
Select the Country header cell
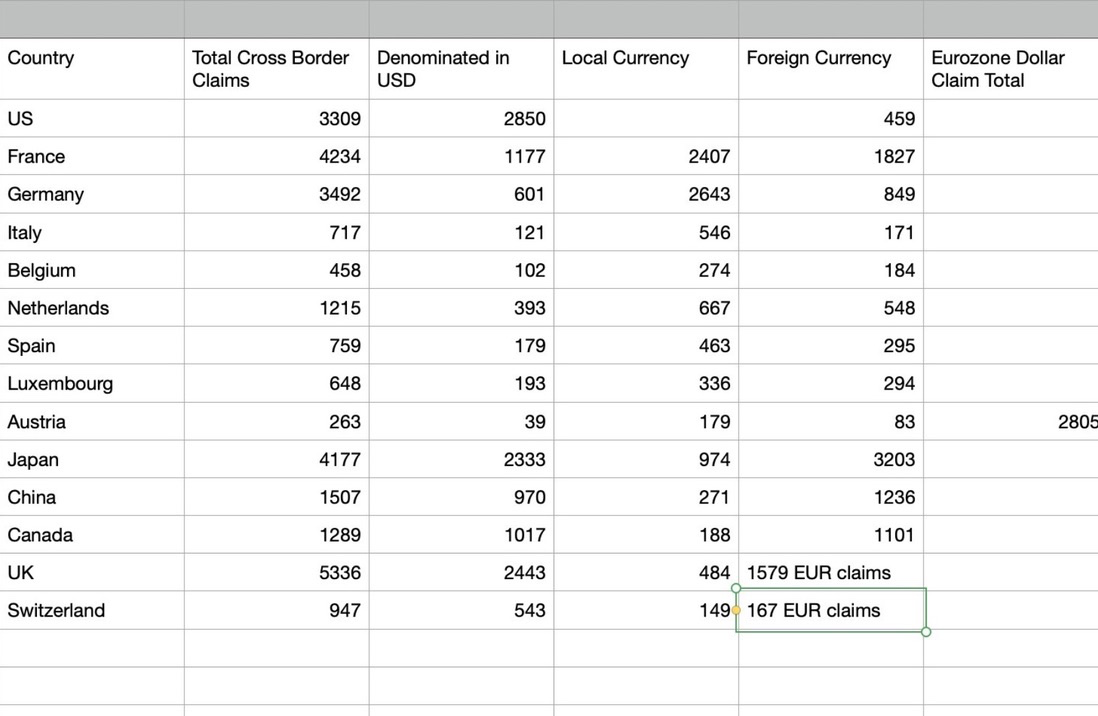click(x=92, y=69)
